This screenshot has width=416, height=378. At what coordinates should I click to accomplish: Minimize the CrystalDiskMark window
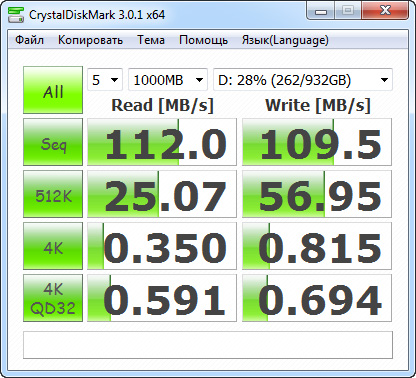[x=321, y=11]
